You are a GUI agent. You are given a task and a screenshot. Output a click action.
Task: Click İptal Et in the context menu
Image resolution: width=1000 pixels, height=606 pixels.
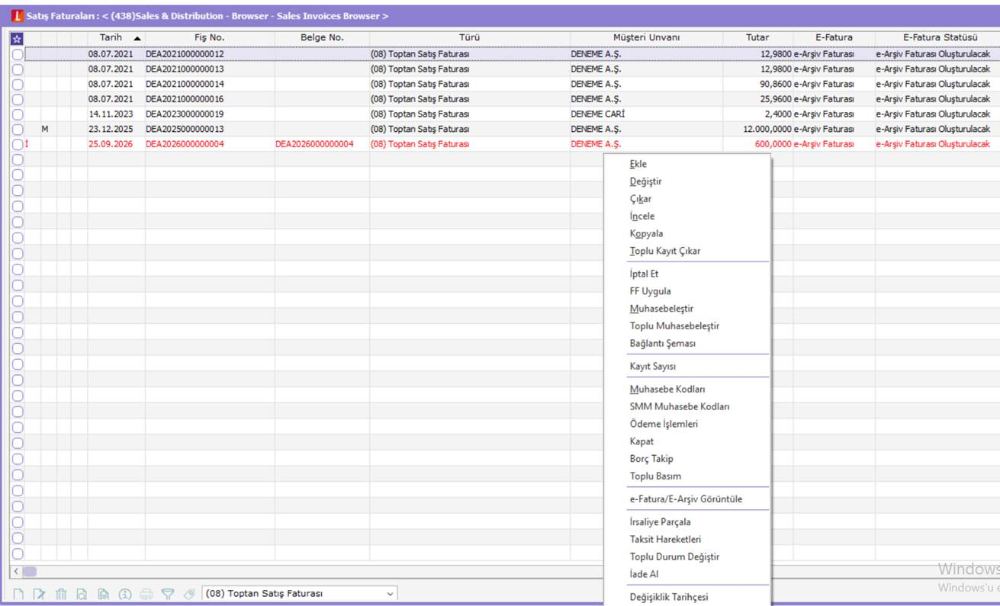pyautogui.click(x=644, y=274)
